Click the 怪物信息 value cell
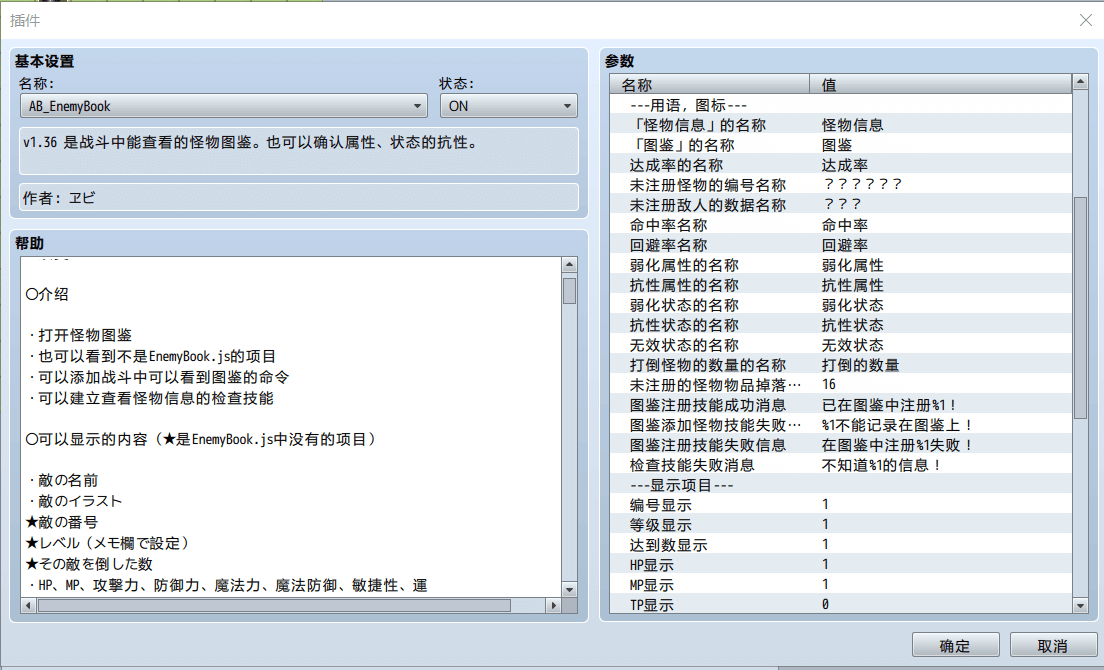 (853, 125)
